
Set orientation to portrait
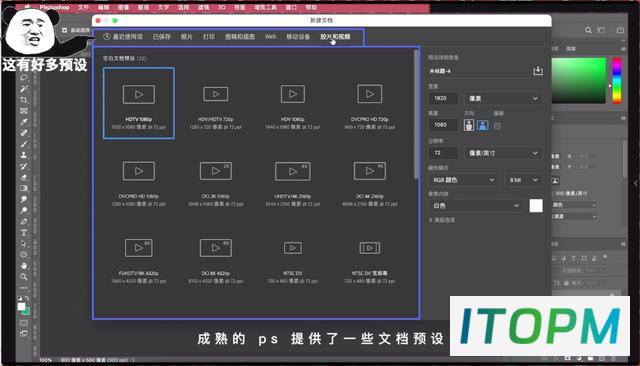pos(469,125)
